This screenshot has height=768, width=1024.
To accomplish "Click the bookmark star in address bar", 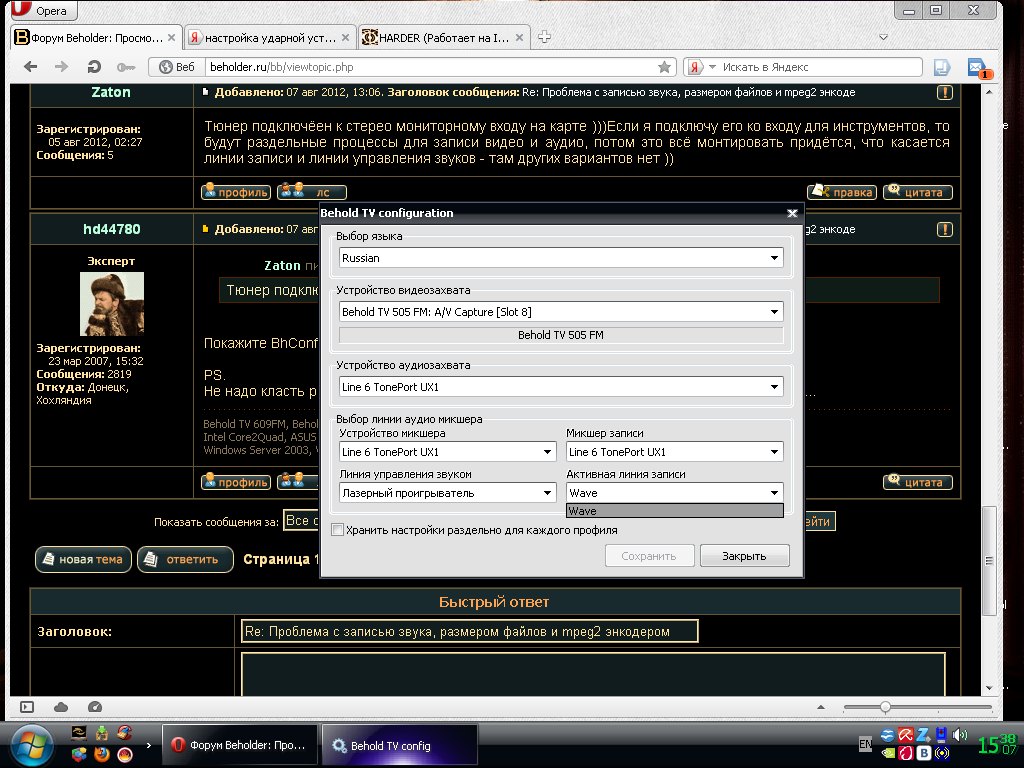I will [664, 67].
